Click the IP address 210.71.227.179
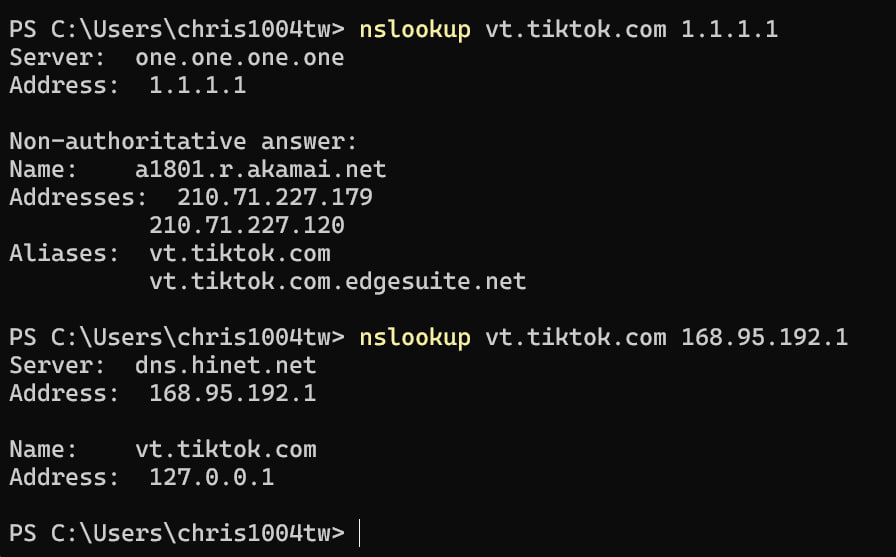The image size is (896, 557). [x=274, y=198]
